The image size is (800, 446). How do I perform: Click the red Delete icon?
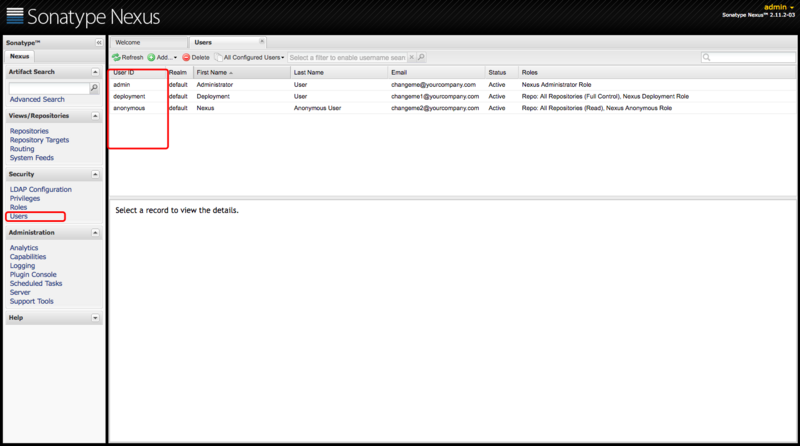click(186, 58)
